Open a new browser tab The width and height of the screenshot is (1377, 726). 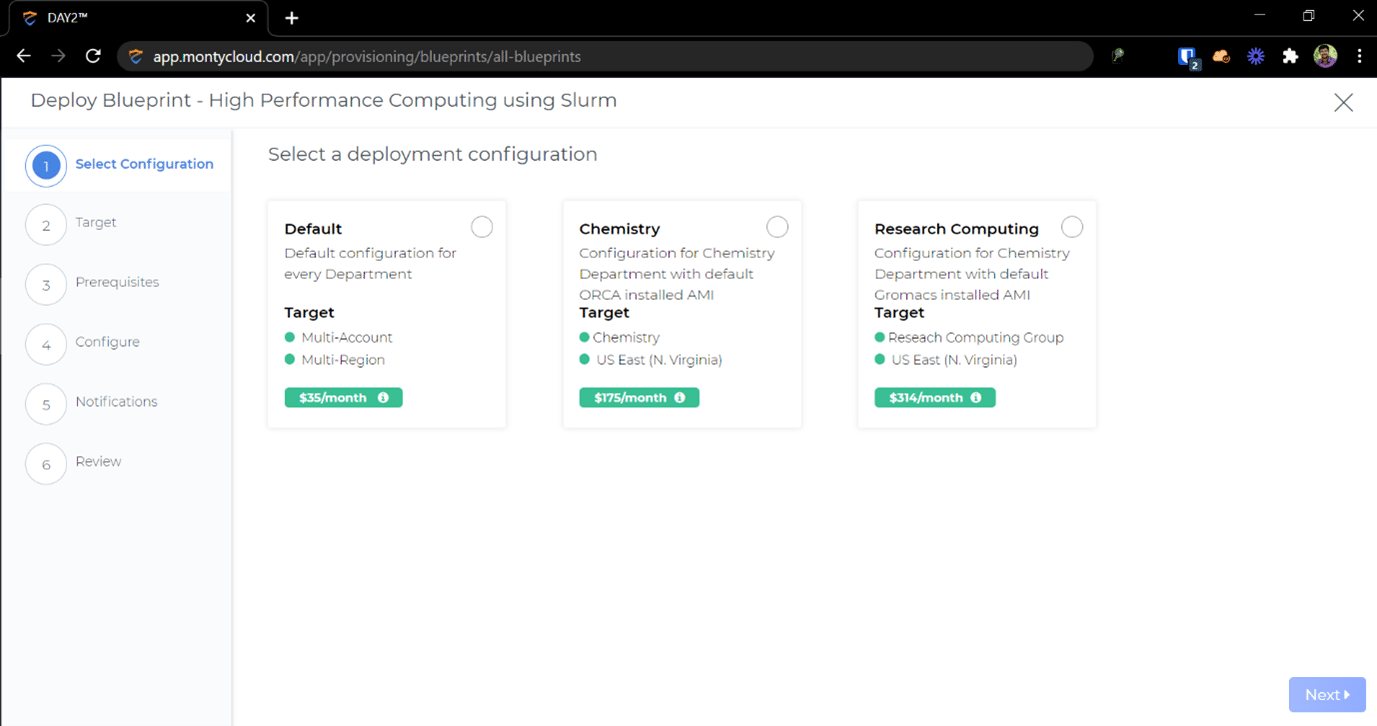pyautogui.click(x=292, y=18)
